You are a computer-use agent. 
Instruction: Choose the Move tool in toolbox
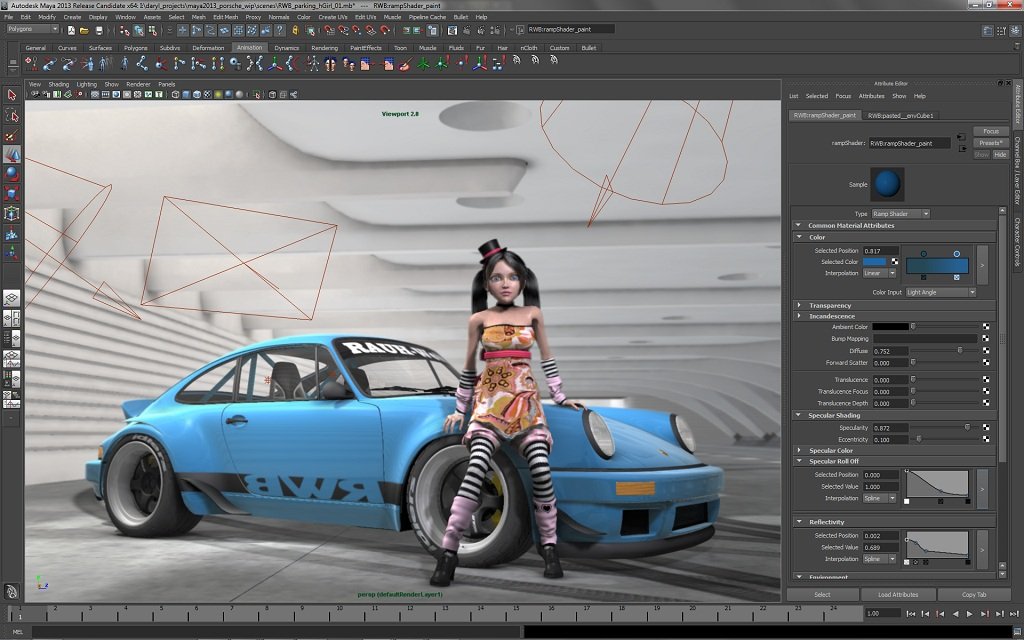coord(12,155)
